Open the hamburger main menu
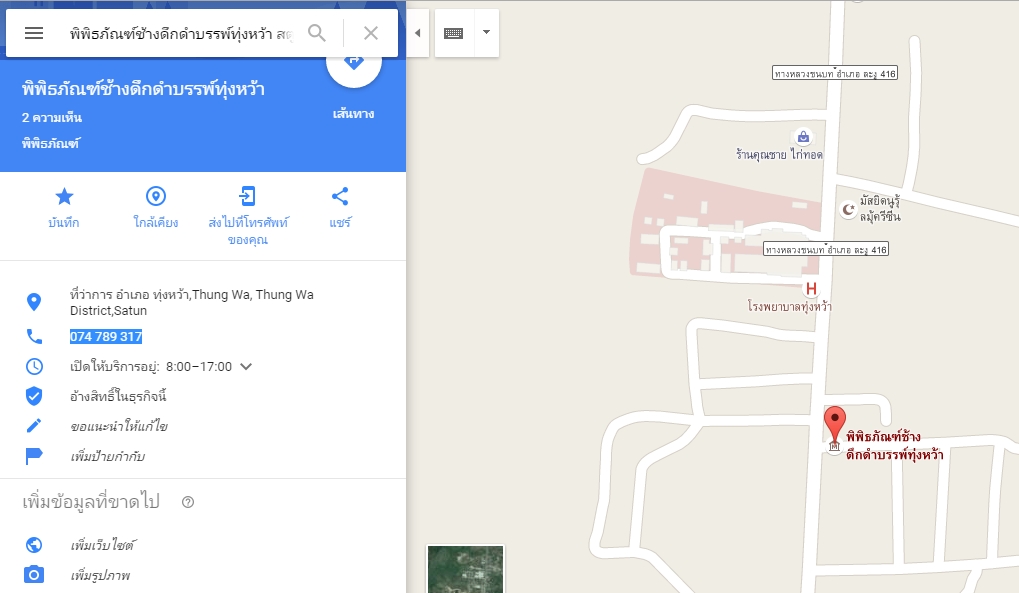The height and width of the screenshot is (593, 1019). click(x=34, y=33)
